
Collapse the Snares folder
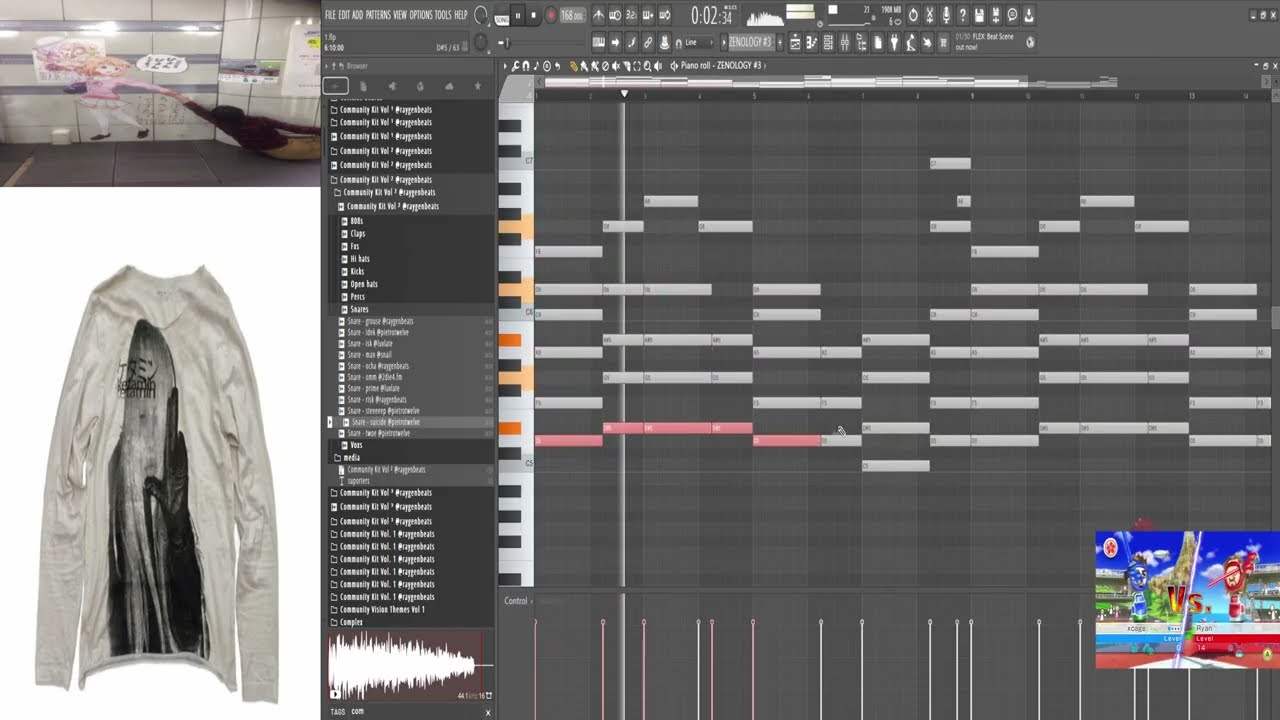[x=359, y=309]
